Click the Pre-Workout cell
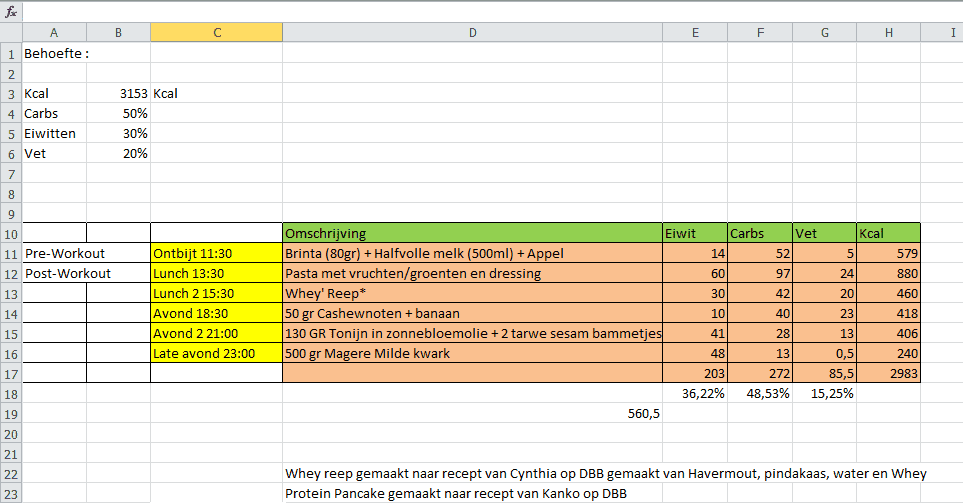The width and height of the screenshot is (963, 503). click(x=54, y=253)
